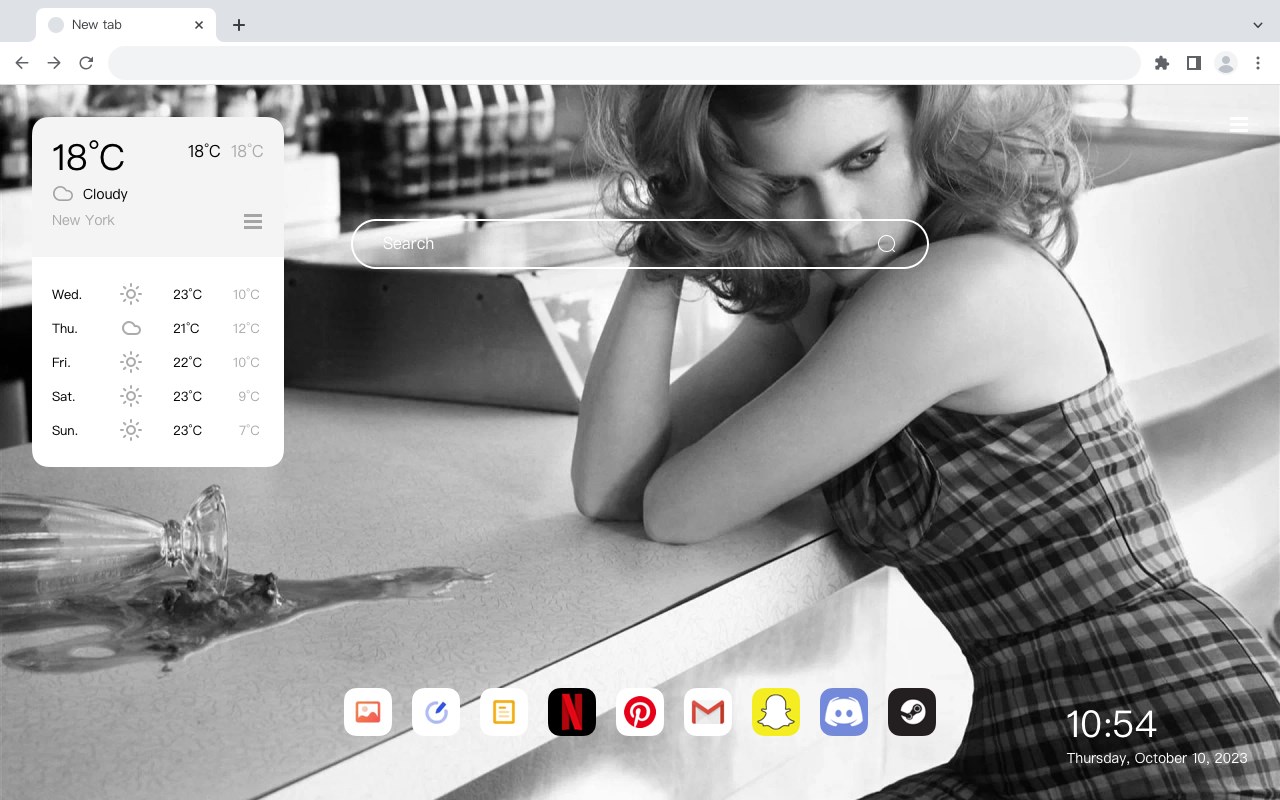1280x800 pixels.
Task: Select the Fri. forecast row
Action: [x=158, y=362]
